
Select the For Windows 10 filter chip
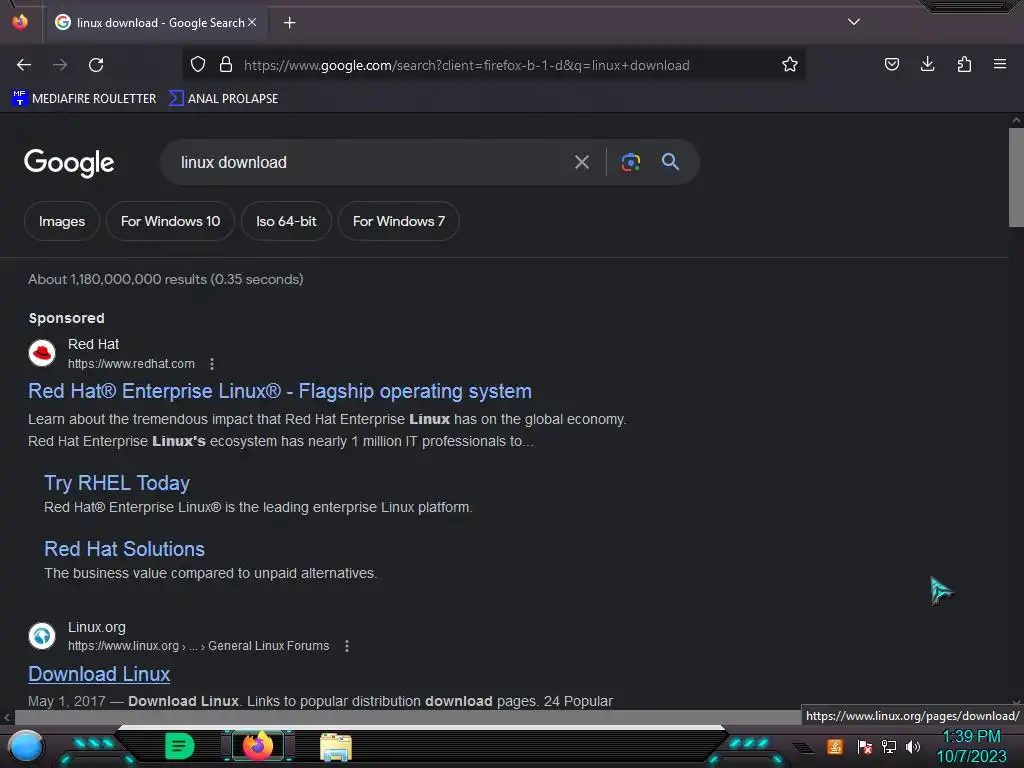(170, 221)
